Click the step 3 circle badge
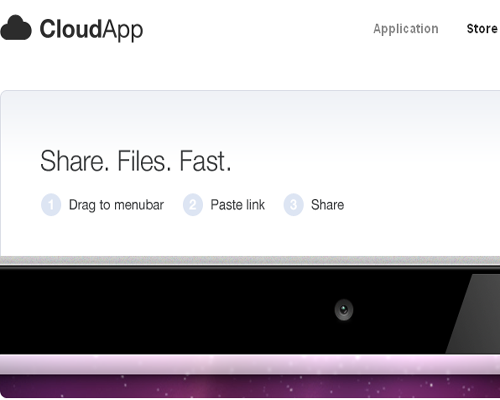 293,205
